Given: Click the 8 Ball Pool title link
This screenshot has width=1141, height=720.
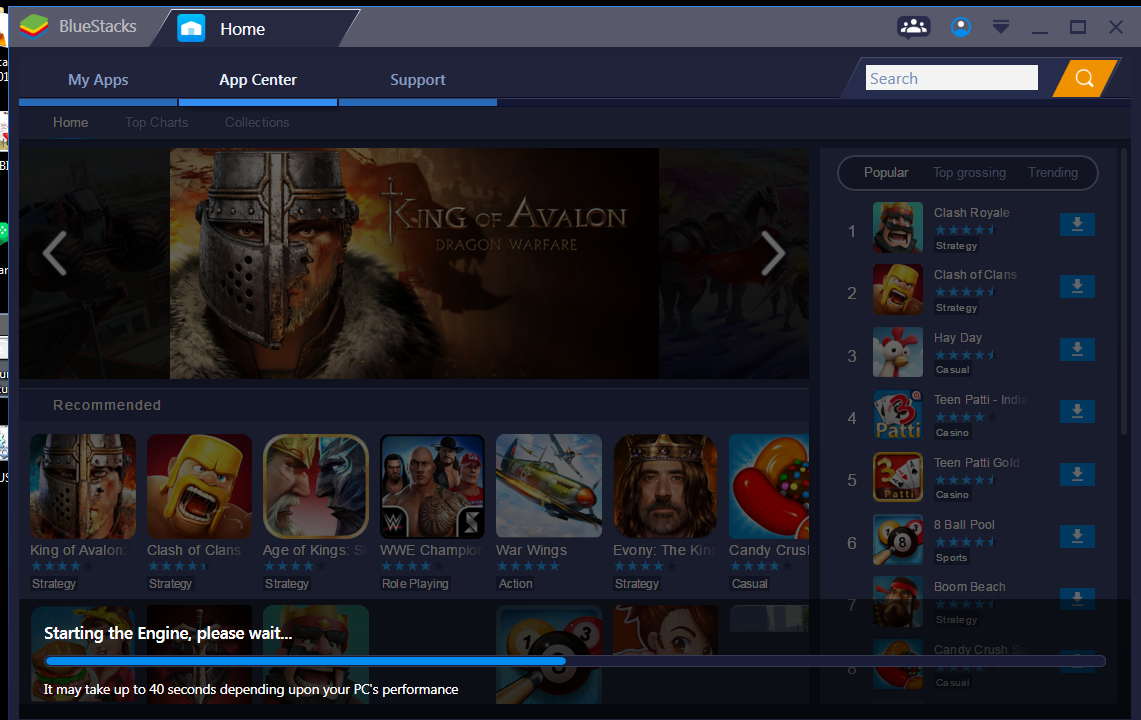Looking at the screenshot, I should (964, 525).
